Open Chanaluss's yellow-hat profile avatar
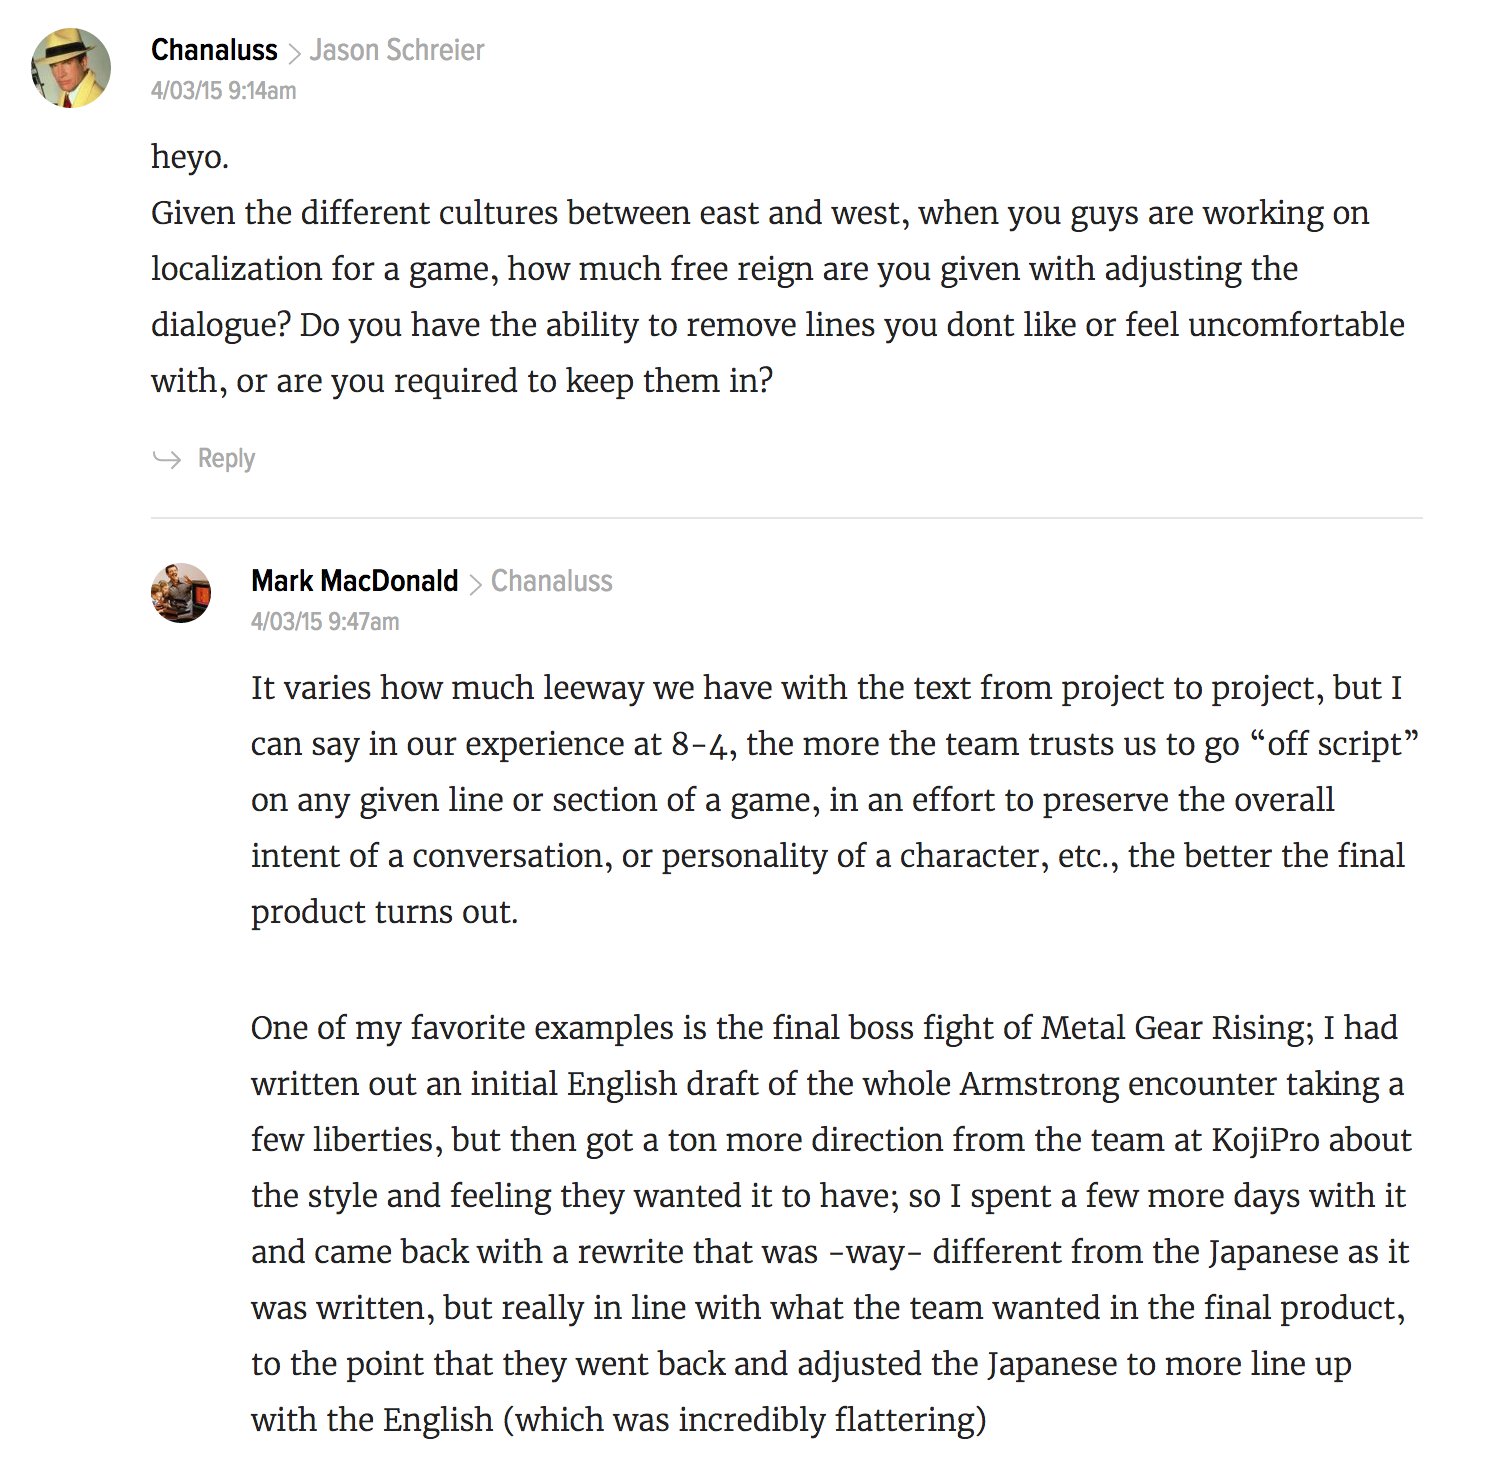The height and width of the screenshot is (1466, 1486). [71, 67]
